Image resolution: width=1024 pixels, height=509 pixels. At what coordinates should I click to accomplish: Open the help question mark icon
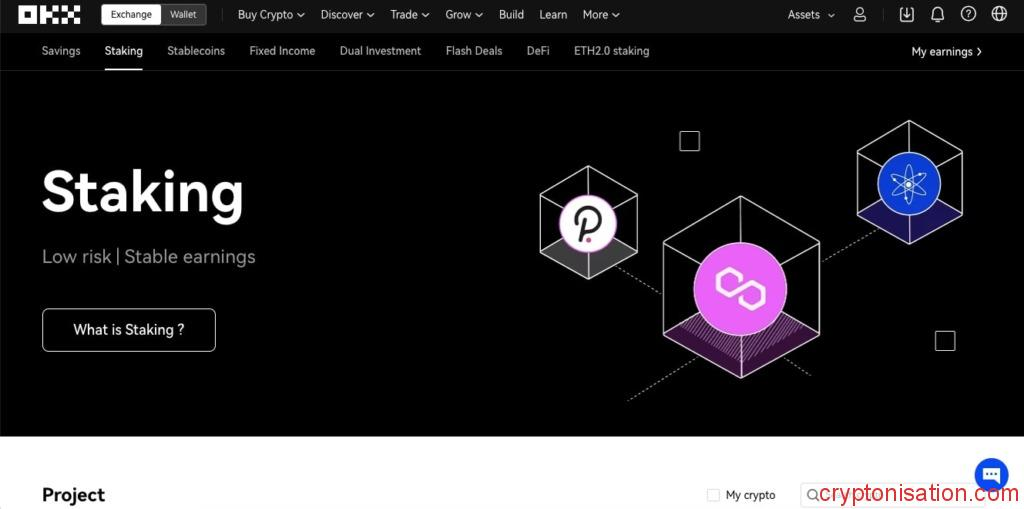click(x=968, y=15)
